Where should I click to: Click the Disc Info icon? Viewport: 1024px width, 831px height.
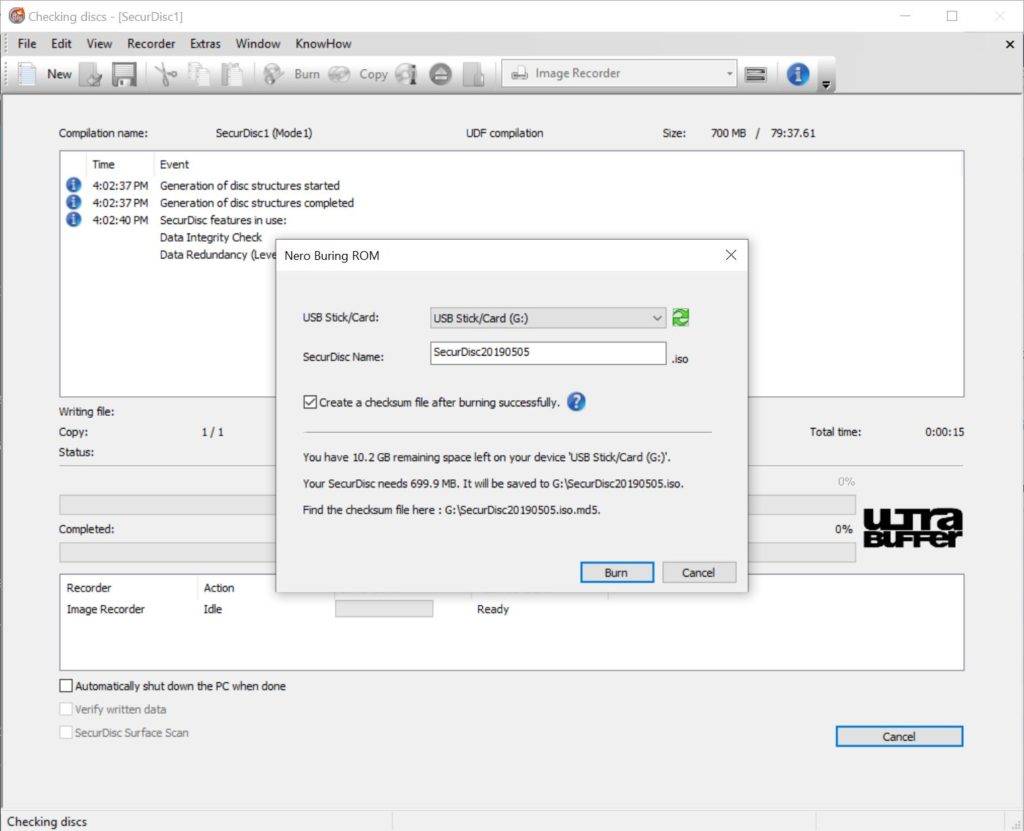tap(406, 74)
